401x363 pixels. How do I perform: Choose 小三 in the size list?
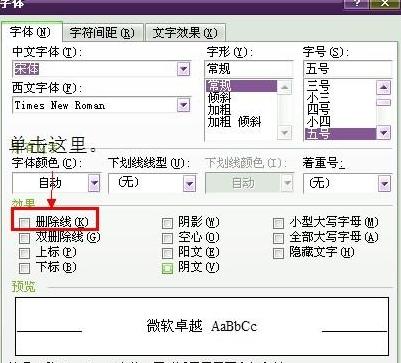tap(341, 98)
